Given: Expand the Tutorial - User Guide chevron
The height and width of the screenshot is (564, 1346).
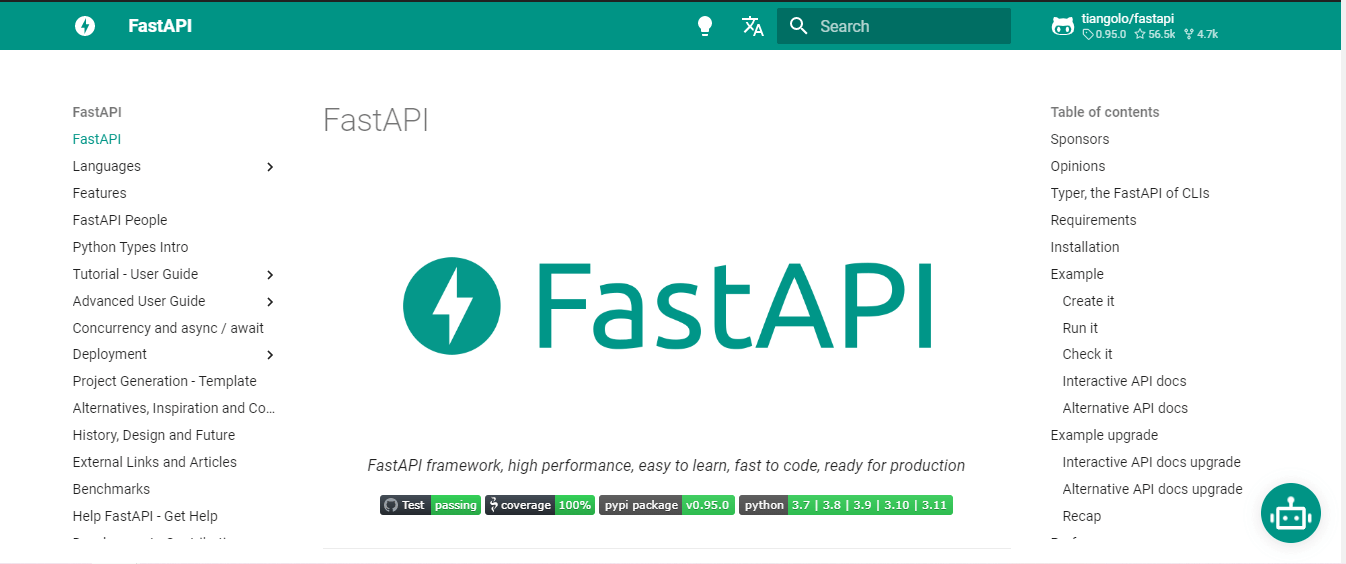Looking at the screenshot, I should 270,275.
